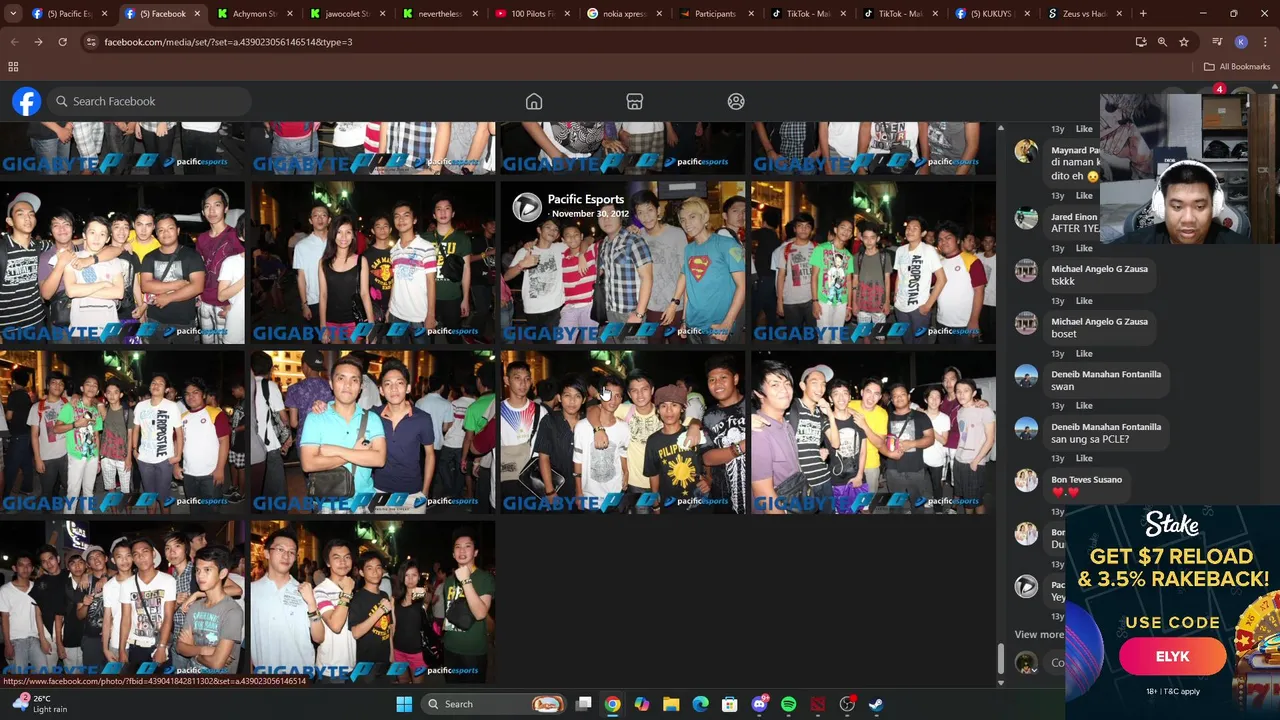The image size is (1280, 720).
Task: Open the media controls toolbar icon
Action: 1217,42
